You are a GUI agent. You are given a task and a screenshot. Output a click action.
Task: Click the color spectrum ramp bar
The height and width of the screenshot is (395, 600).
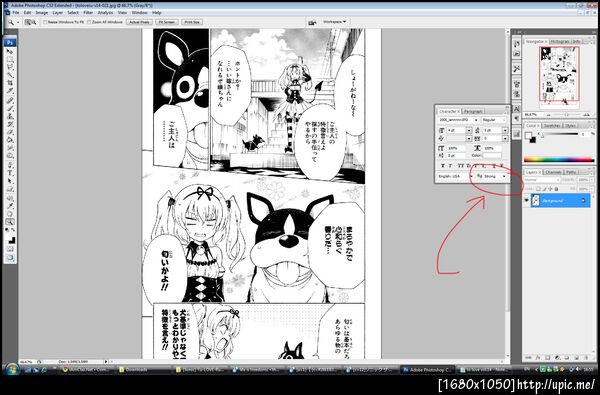(x=559, y=160)
